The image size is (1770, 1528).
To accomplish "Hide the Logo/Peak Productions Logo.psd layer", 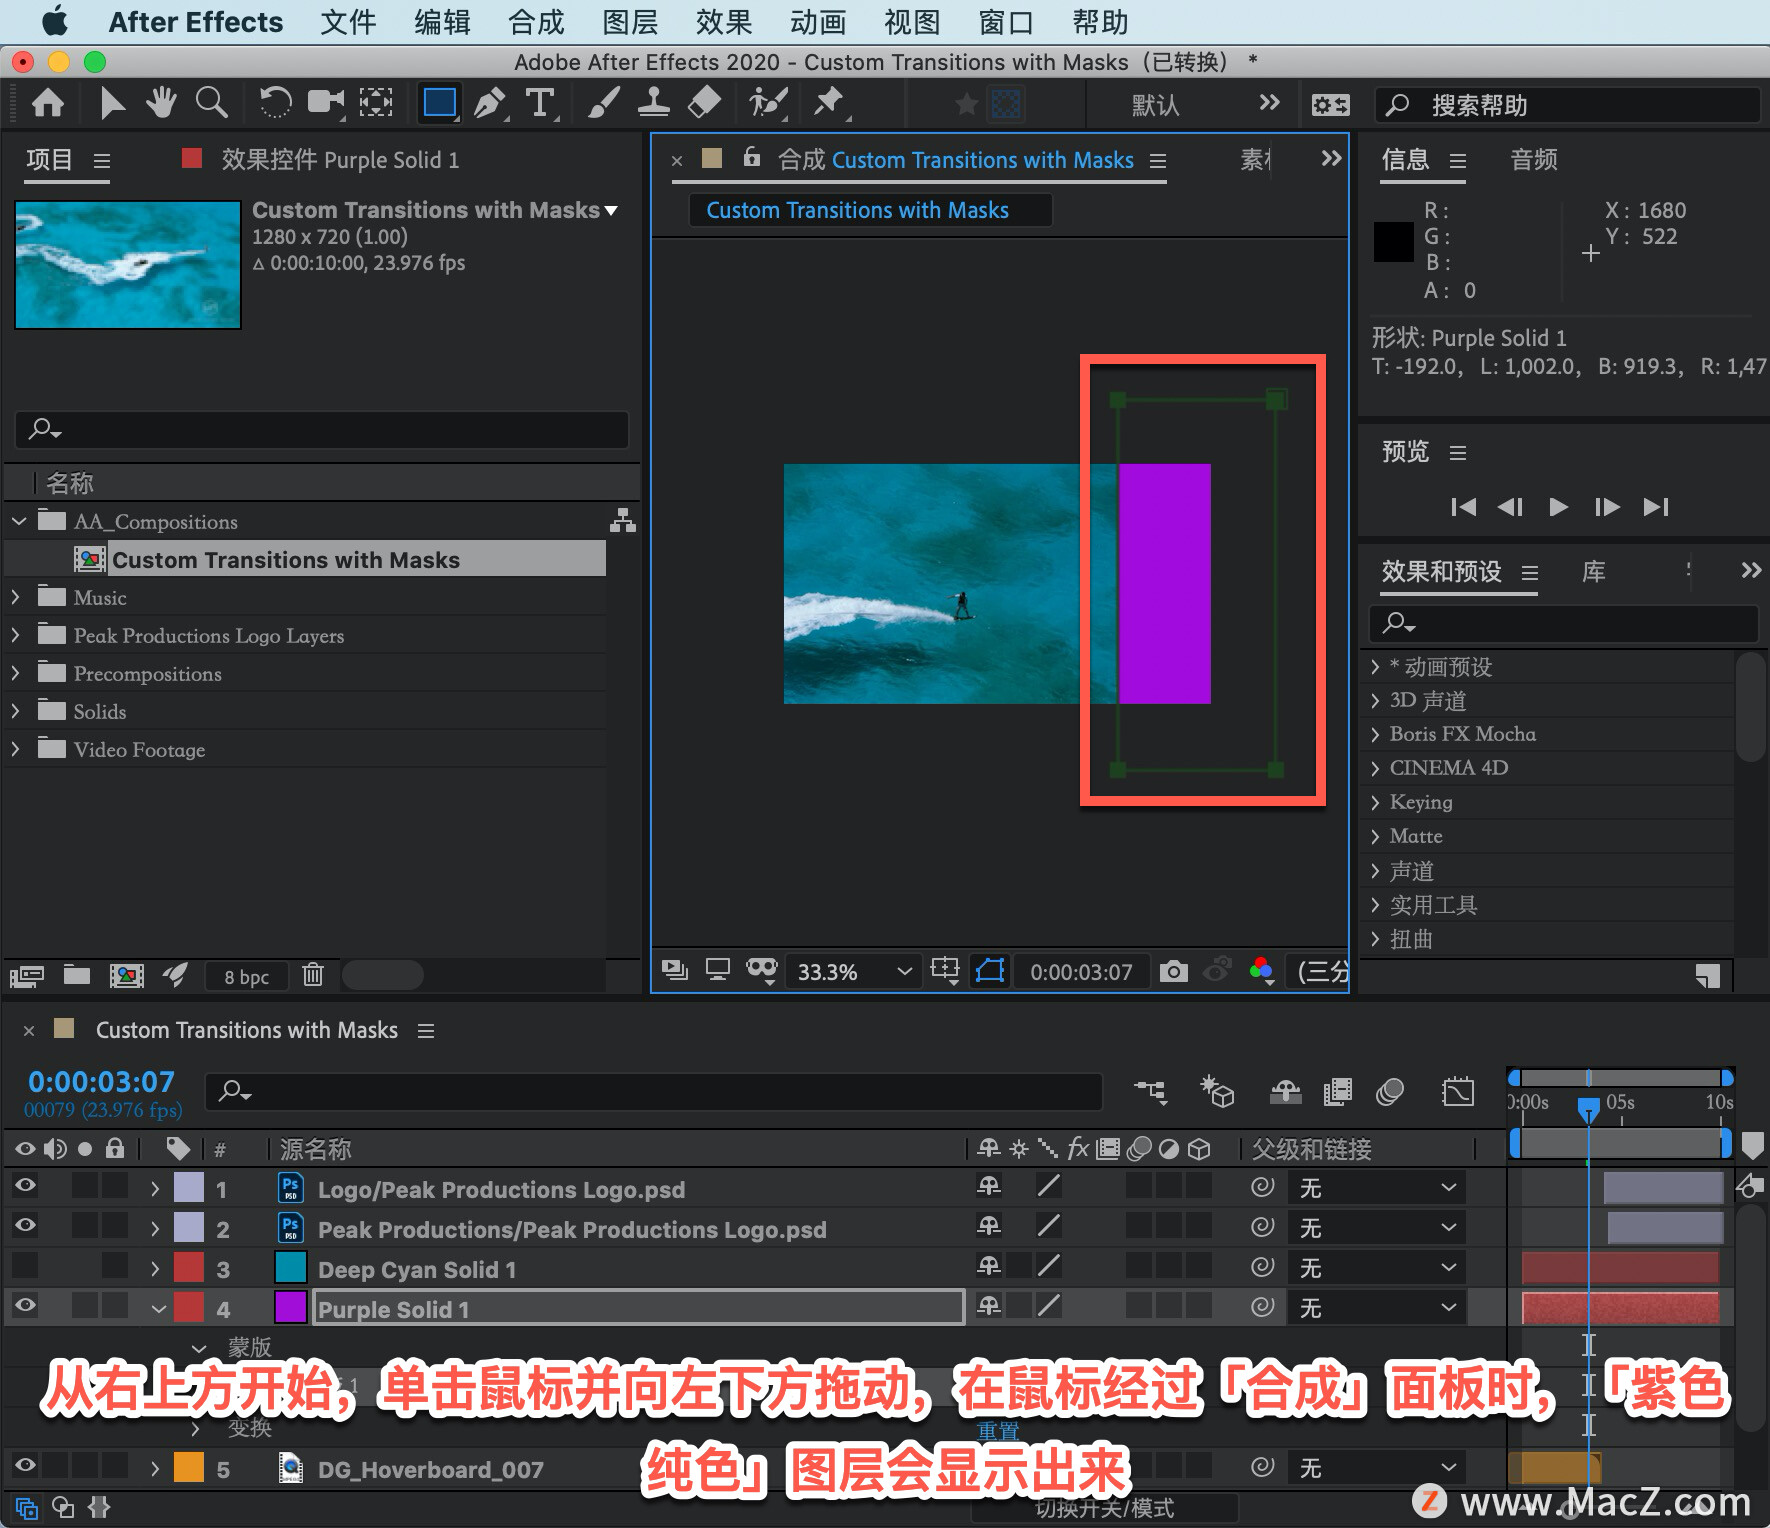I will (25, 1186).
